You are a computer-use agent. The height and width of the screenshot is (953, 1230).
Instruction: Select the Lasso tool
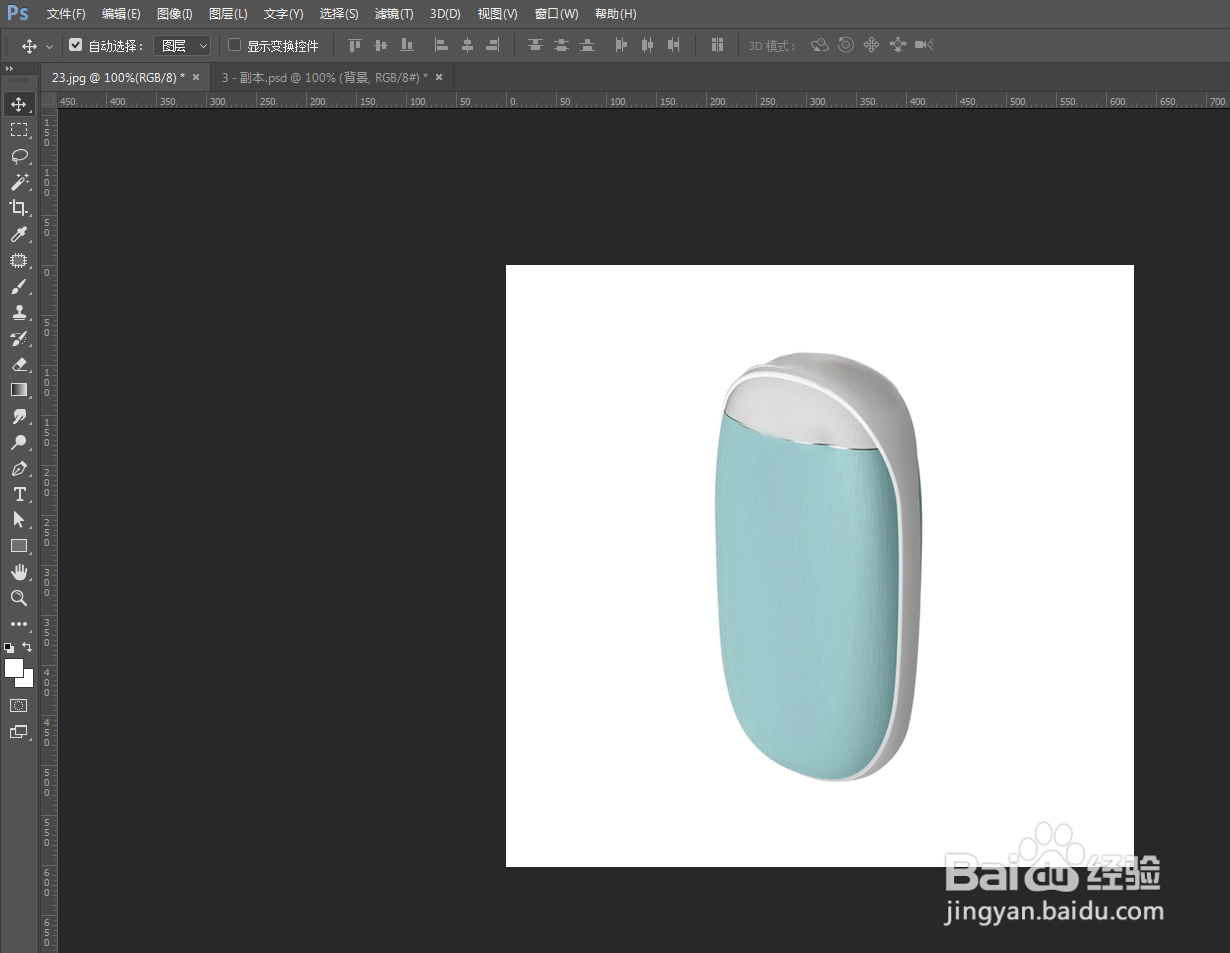[19, 156]
